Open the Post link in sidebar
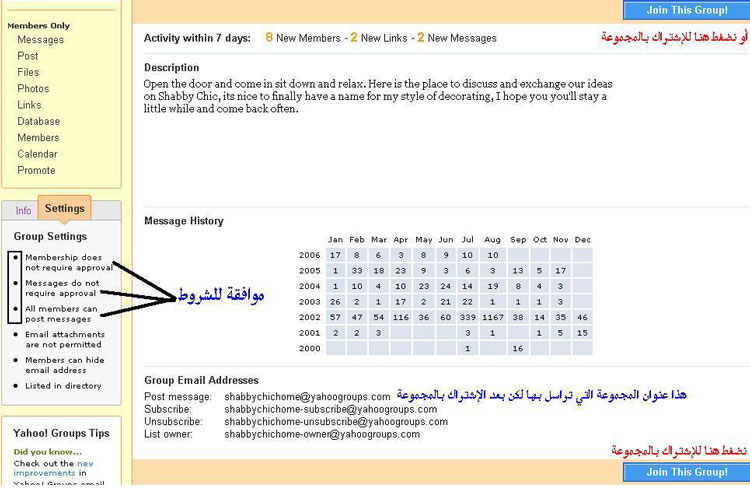The width and height of the screenshot is (750, 490). click(x=28, y=56)
